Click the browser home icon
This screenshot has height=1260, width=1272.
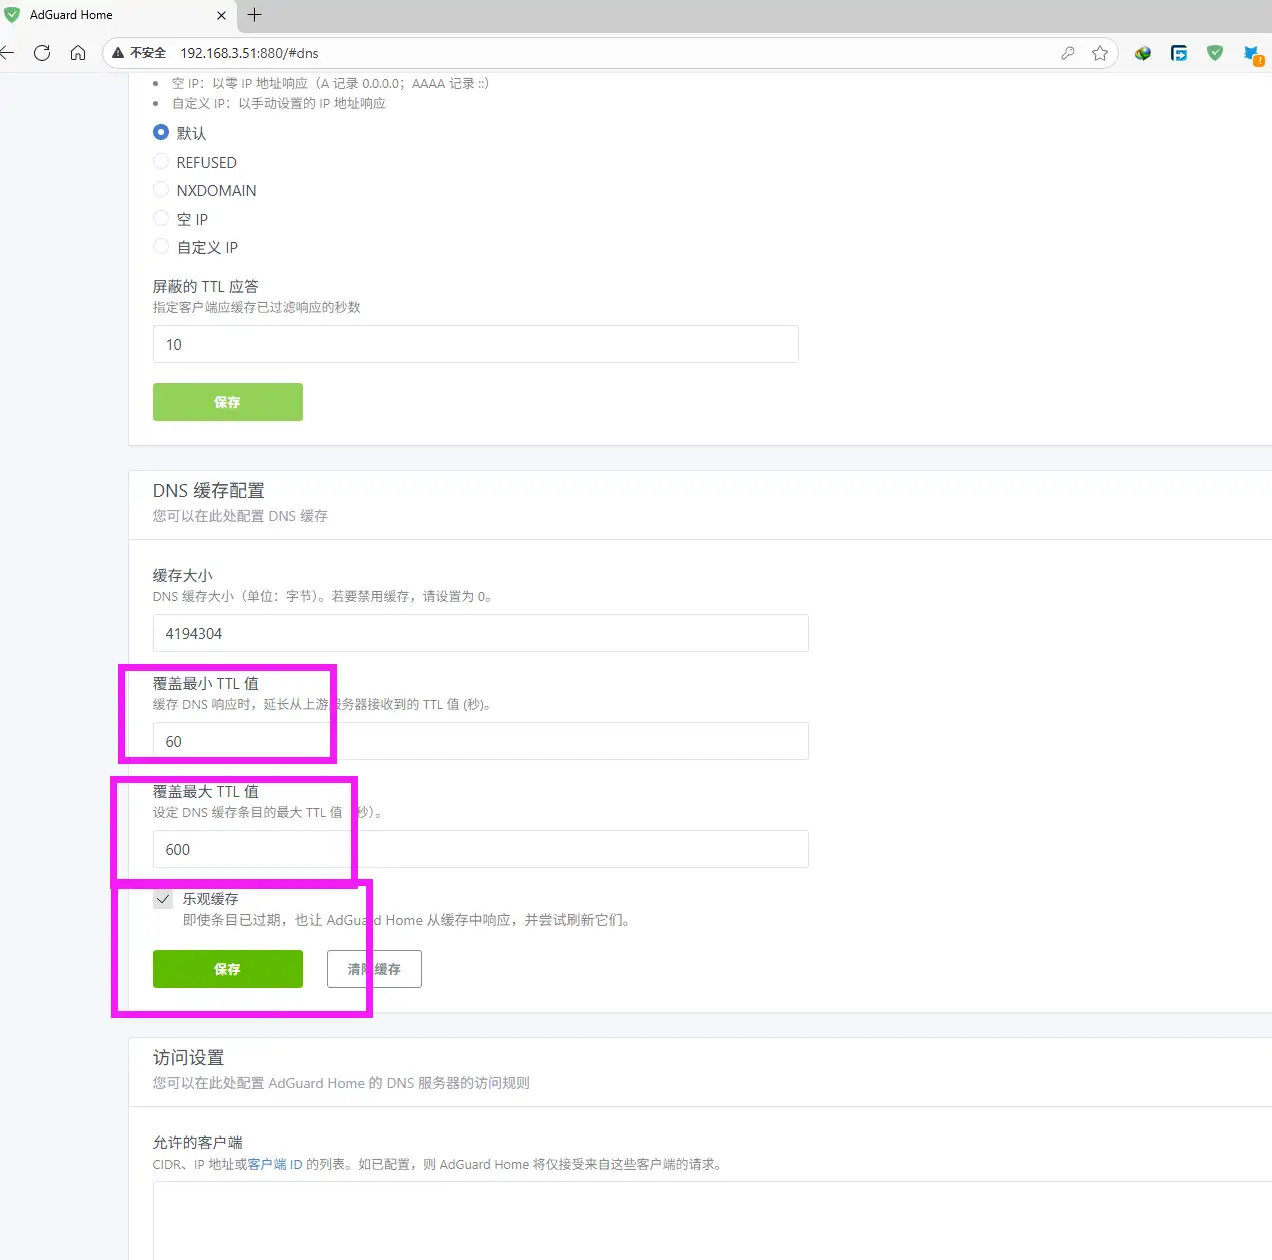point(78,53)
